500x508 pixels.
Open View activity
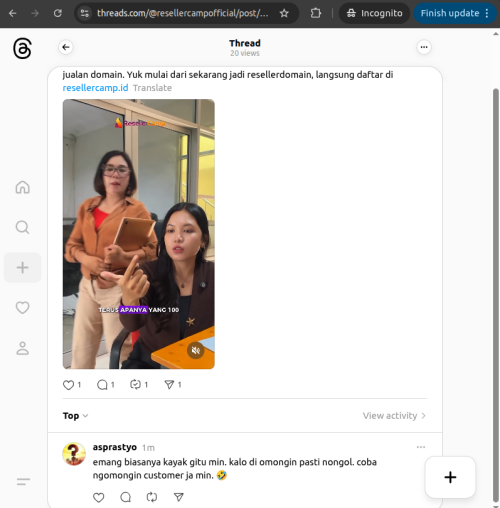click(x=394, y=416)
